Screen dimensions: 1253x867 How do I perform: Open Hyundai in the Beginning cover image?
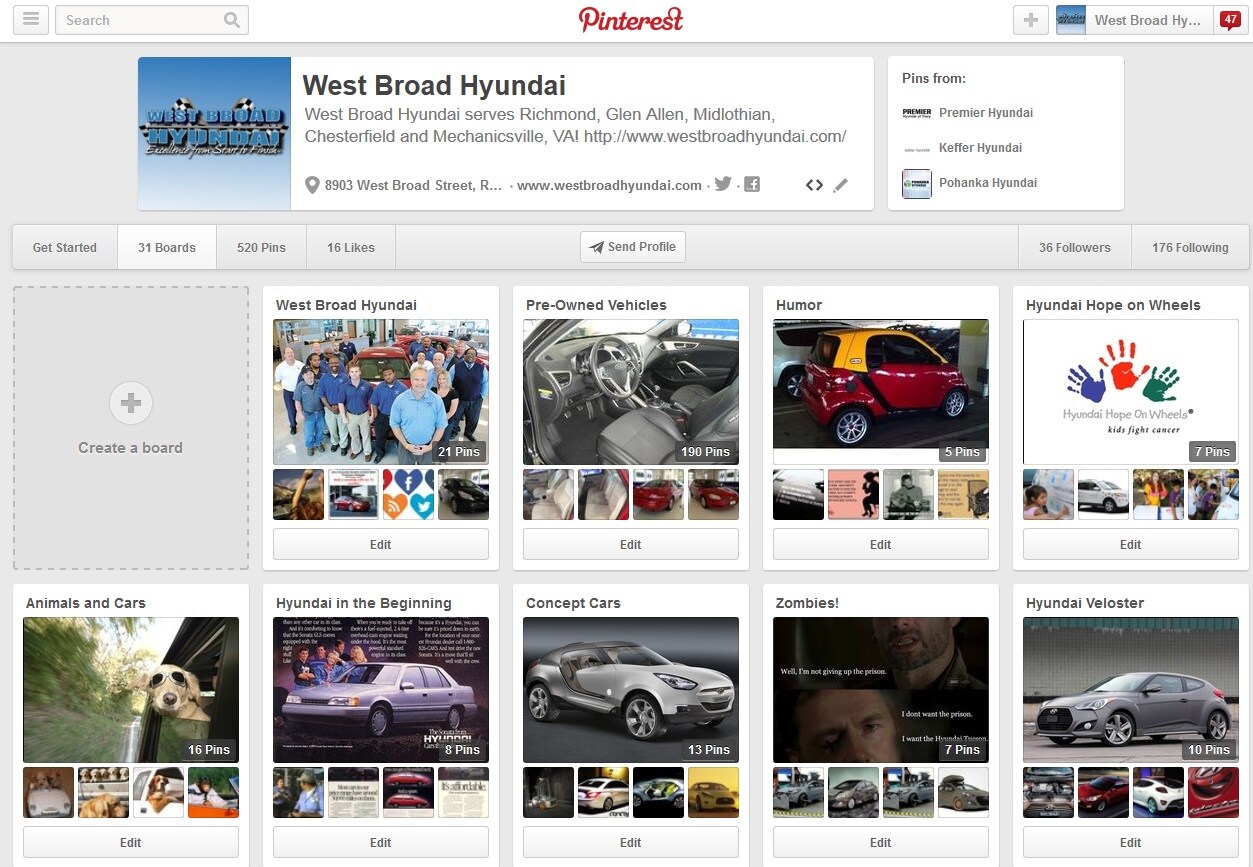[381, 690]
